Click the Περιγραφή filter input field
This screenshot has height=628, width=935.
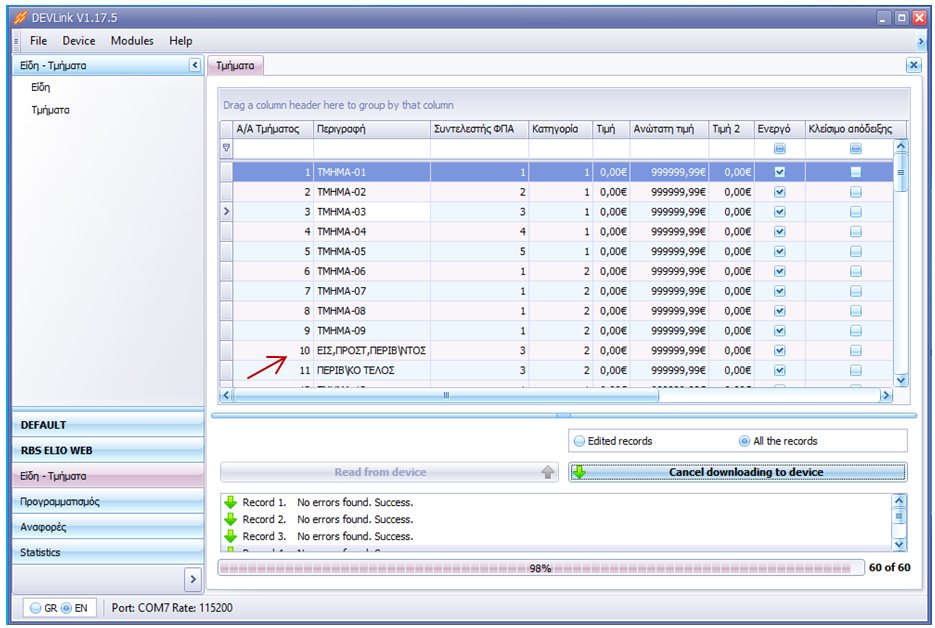click(x=371, y=148)
